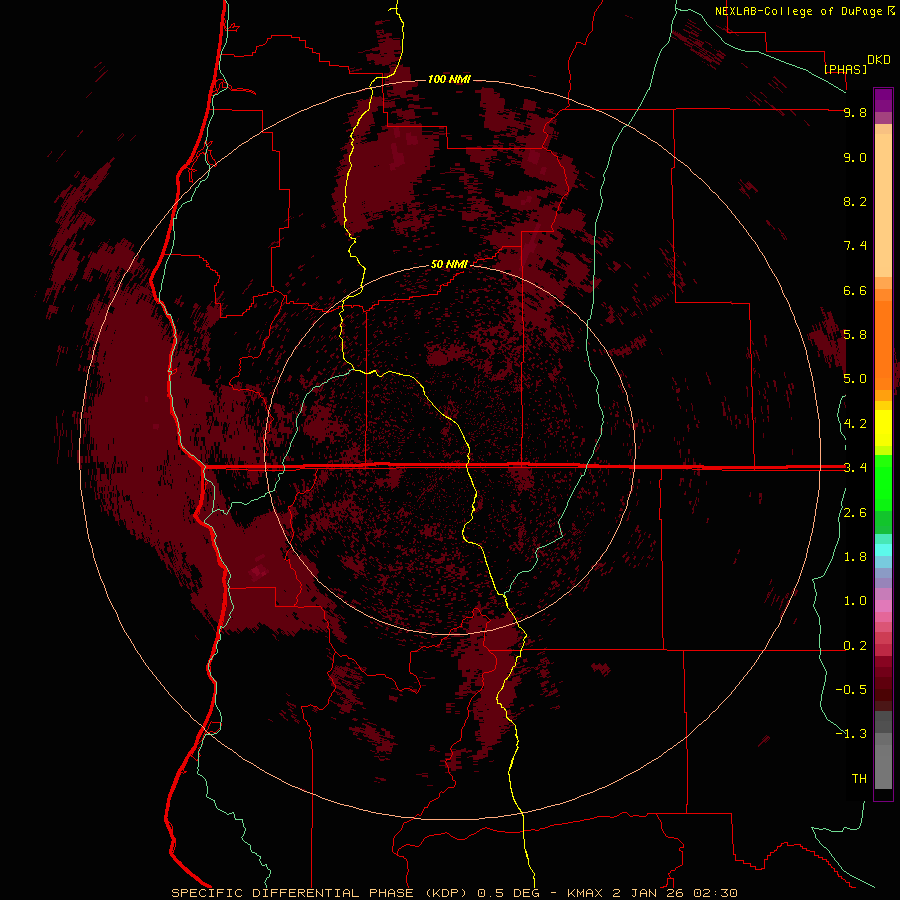Click the cyan band of color bar
The width and height of the screenshot is (900, 900).
click(883, 549)
